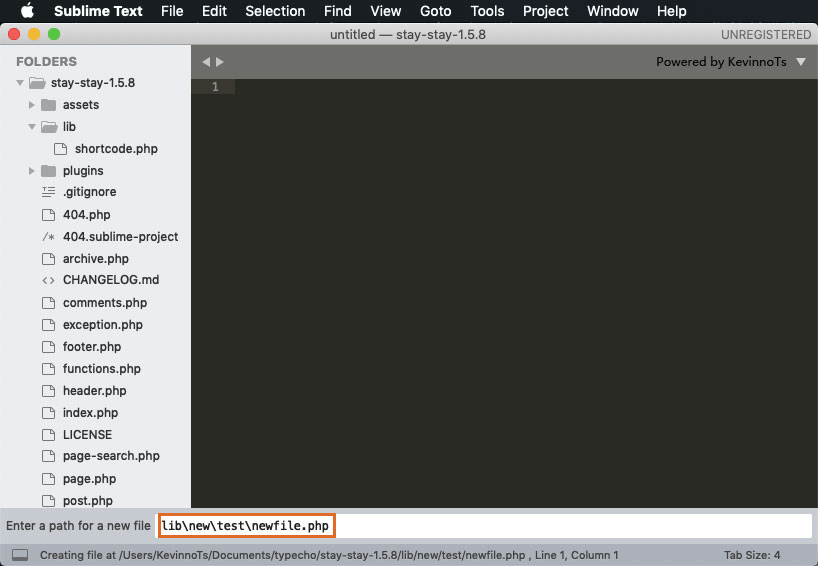Click the footer.php file icon

click(x=49, y=346)
